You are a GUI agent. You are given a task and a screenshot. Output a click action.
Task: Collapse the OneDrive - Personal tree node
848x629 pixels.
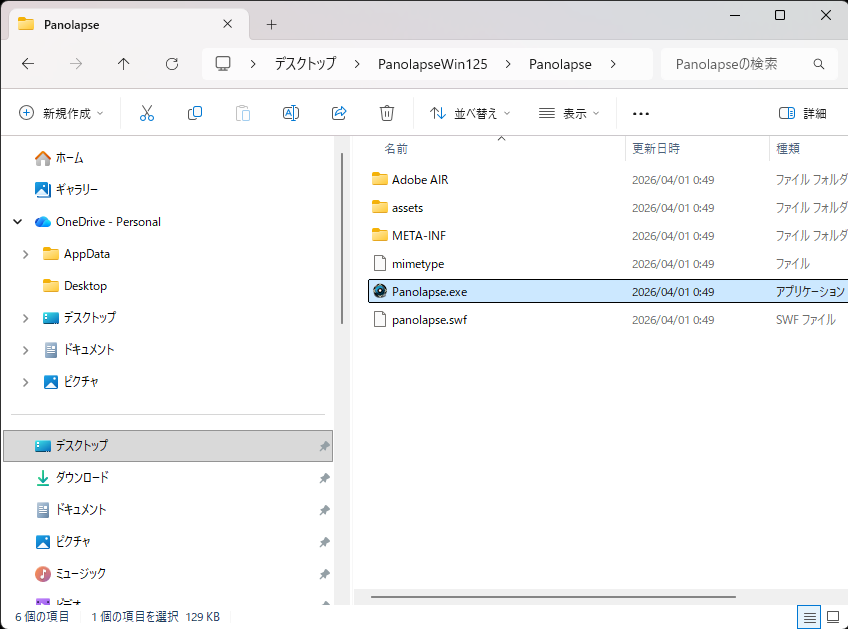(18, 222)
